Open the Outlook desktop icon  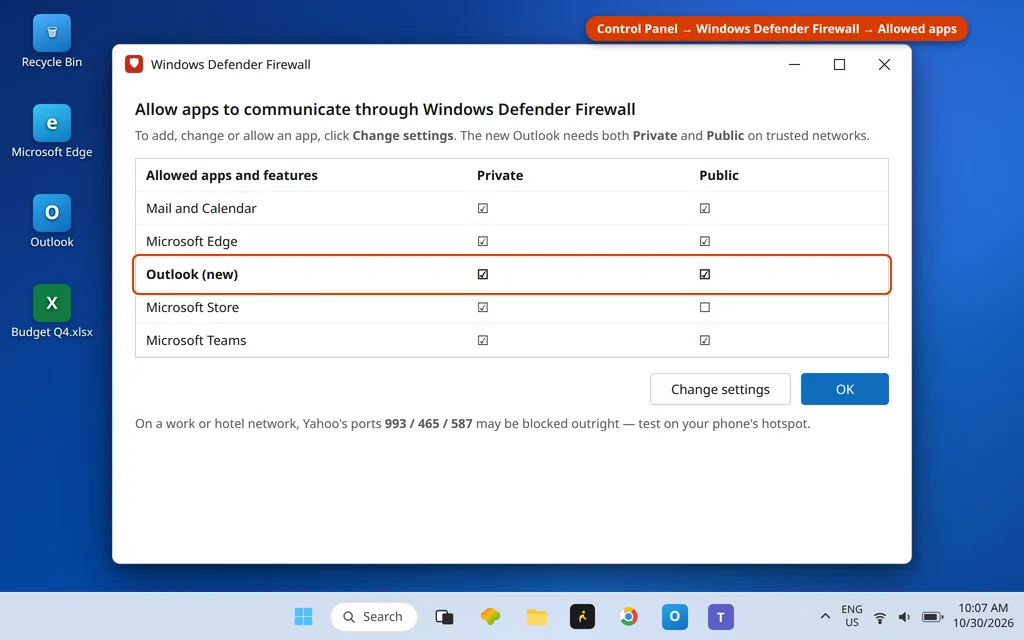coord(52,222)
